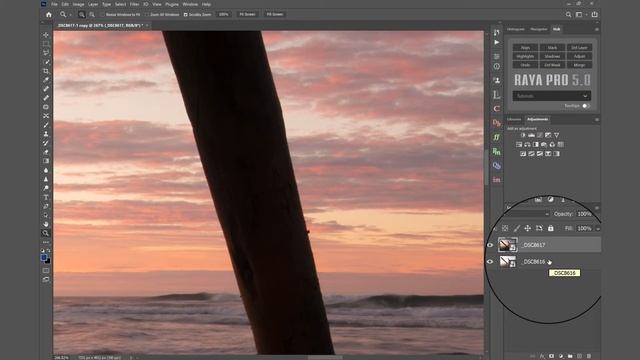The image size is (640, 360).
Task: Select the Zoom tool in left toolbar
Action: pyautogui.click(x=46, y=233)
